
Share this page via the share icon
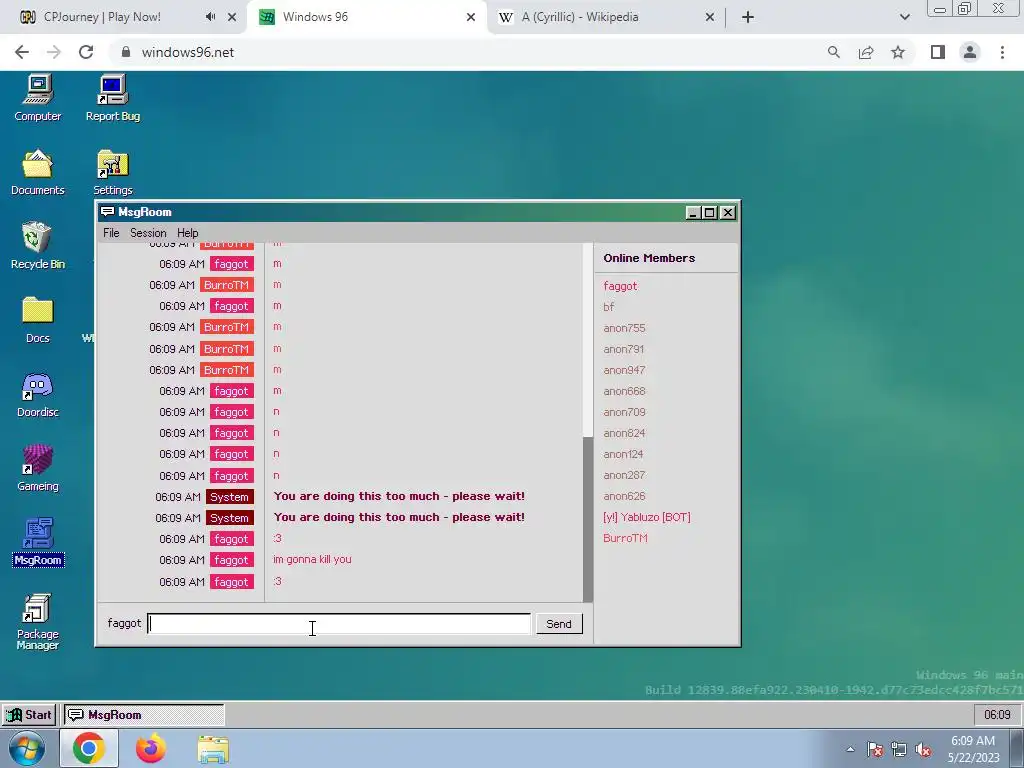[866, 52]
